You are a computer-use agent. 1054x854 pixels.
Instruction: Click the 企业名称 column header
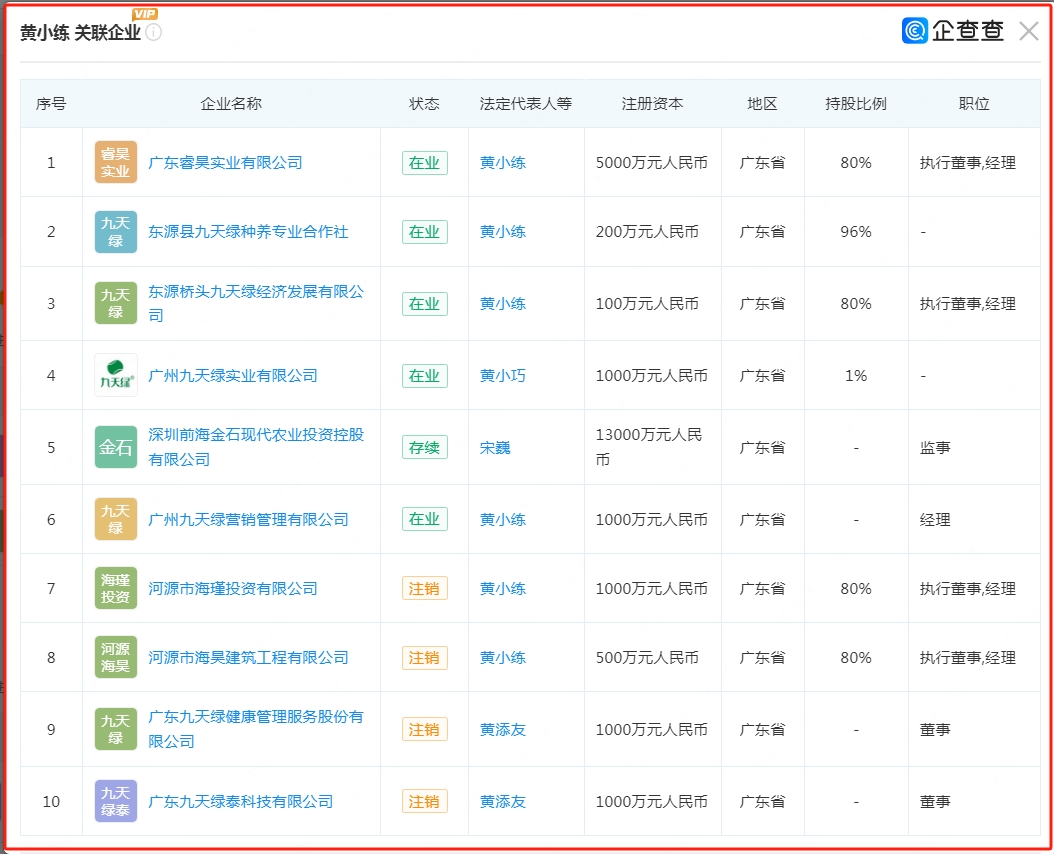[x=231, y=104]
